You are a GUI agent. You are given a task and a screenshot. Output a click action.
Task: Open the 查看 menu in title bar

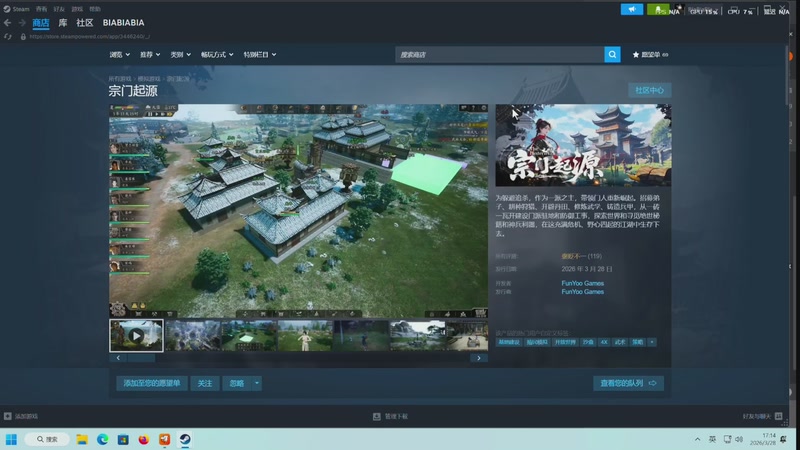click(x=41, y=9)
